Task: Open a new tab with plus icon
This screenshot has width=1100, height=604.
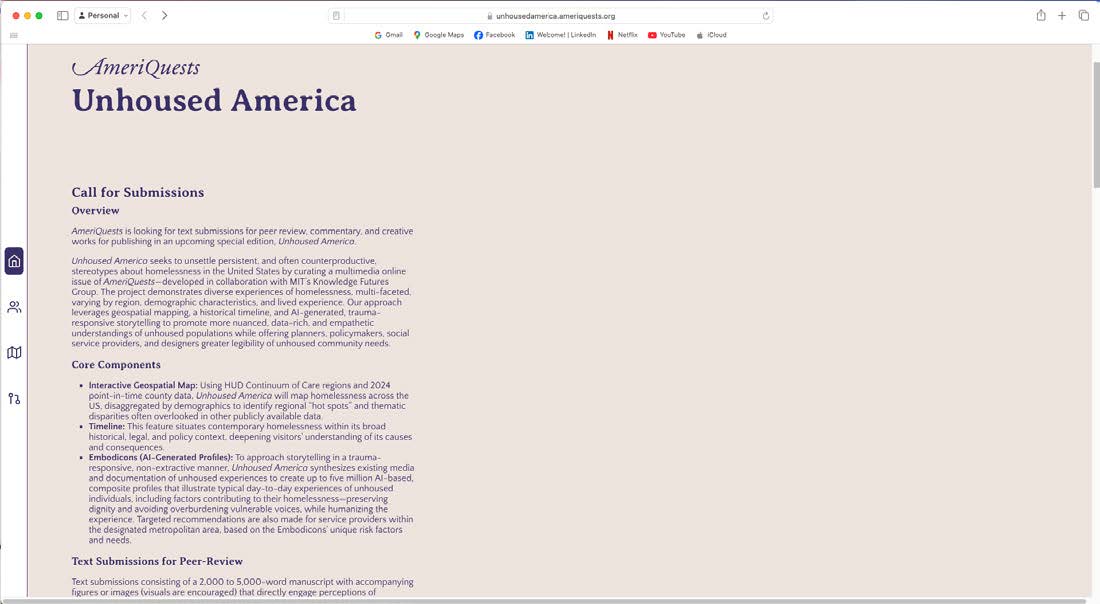Action: point(1062,15)
